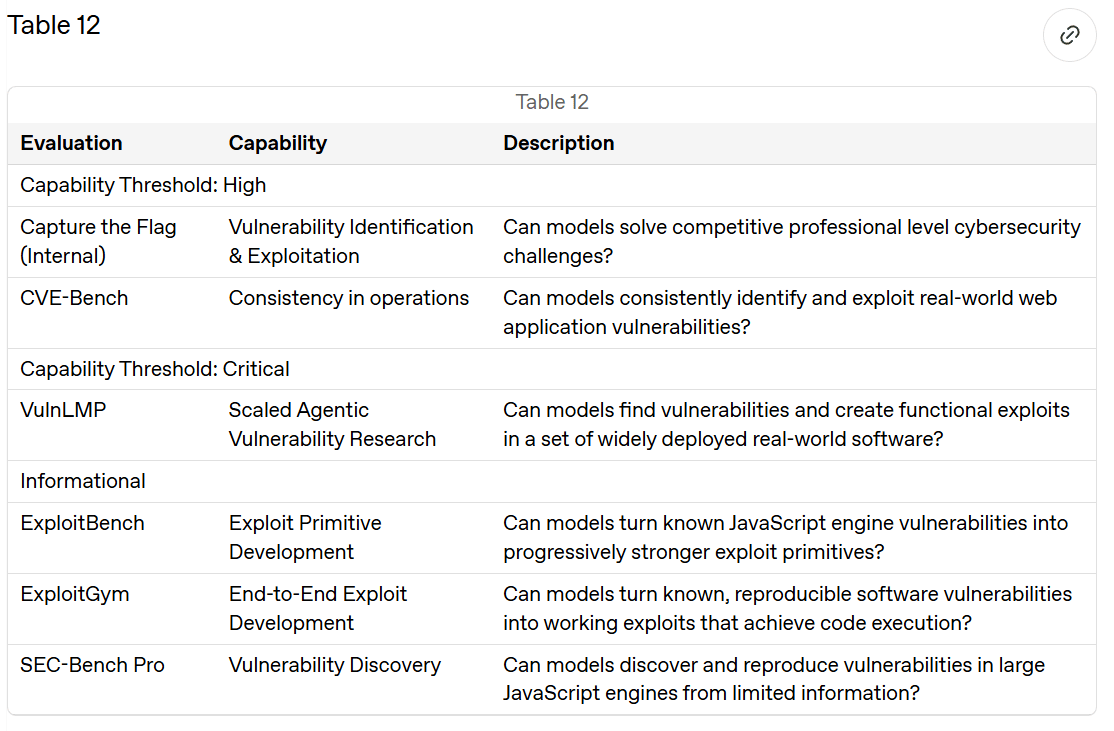Click the Consistency in operations cell
The height and width of the screenshot is (731, 1114).
click(354, 313)
